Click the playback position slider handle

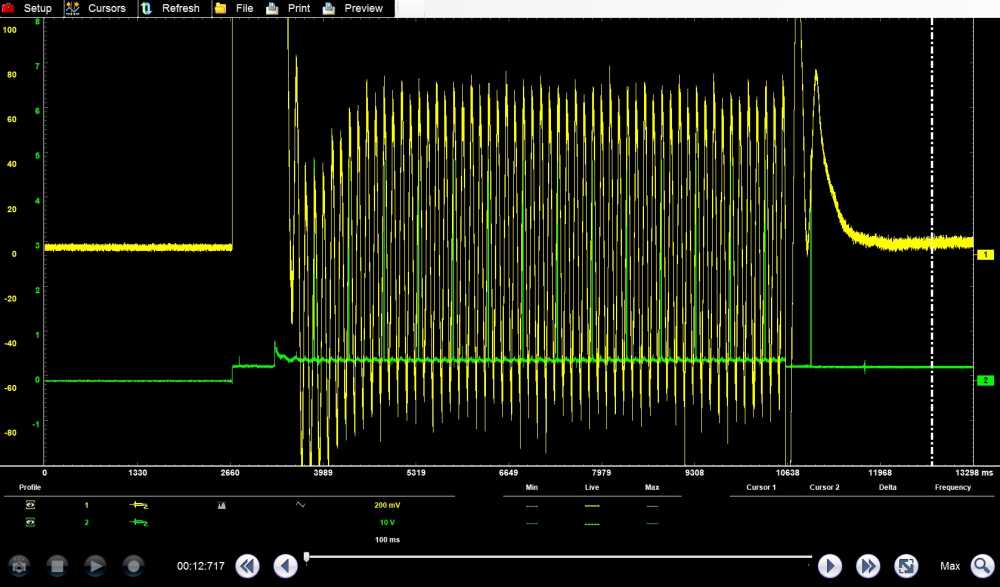(x=306, y=556)
